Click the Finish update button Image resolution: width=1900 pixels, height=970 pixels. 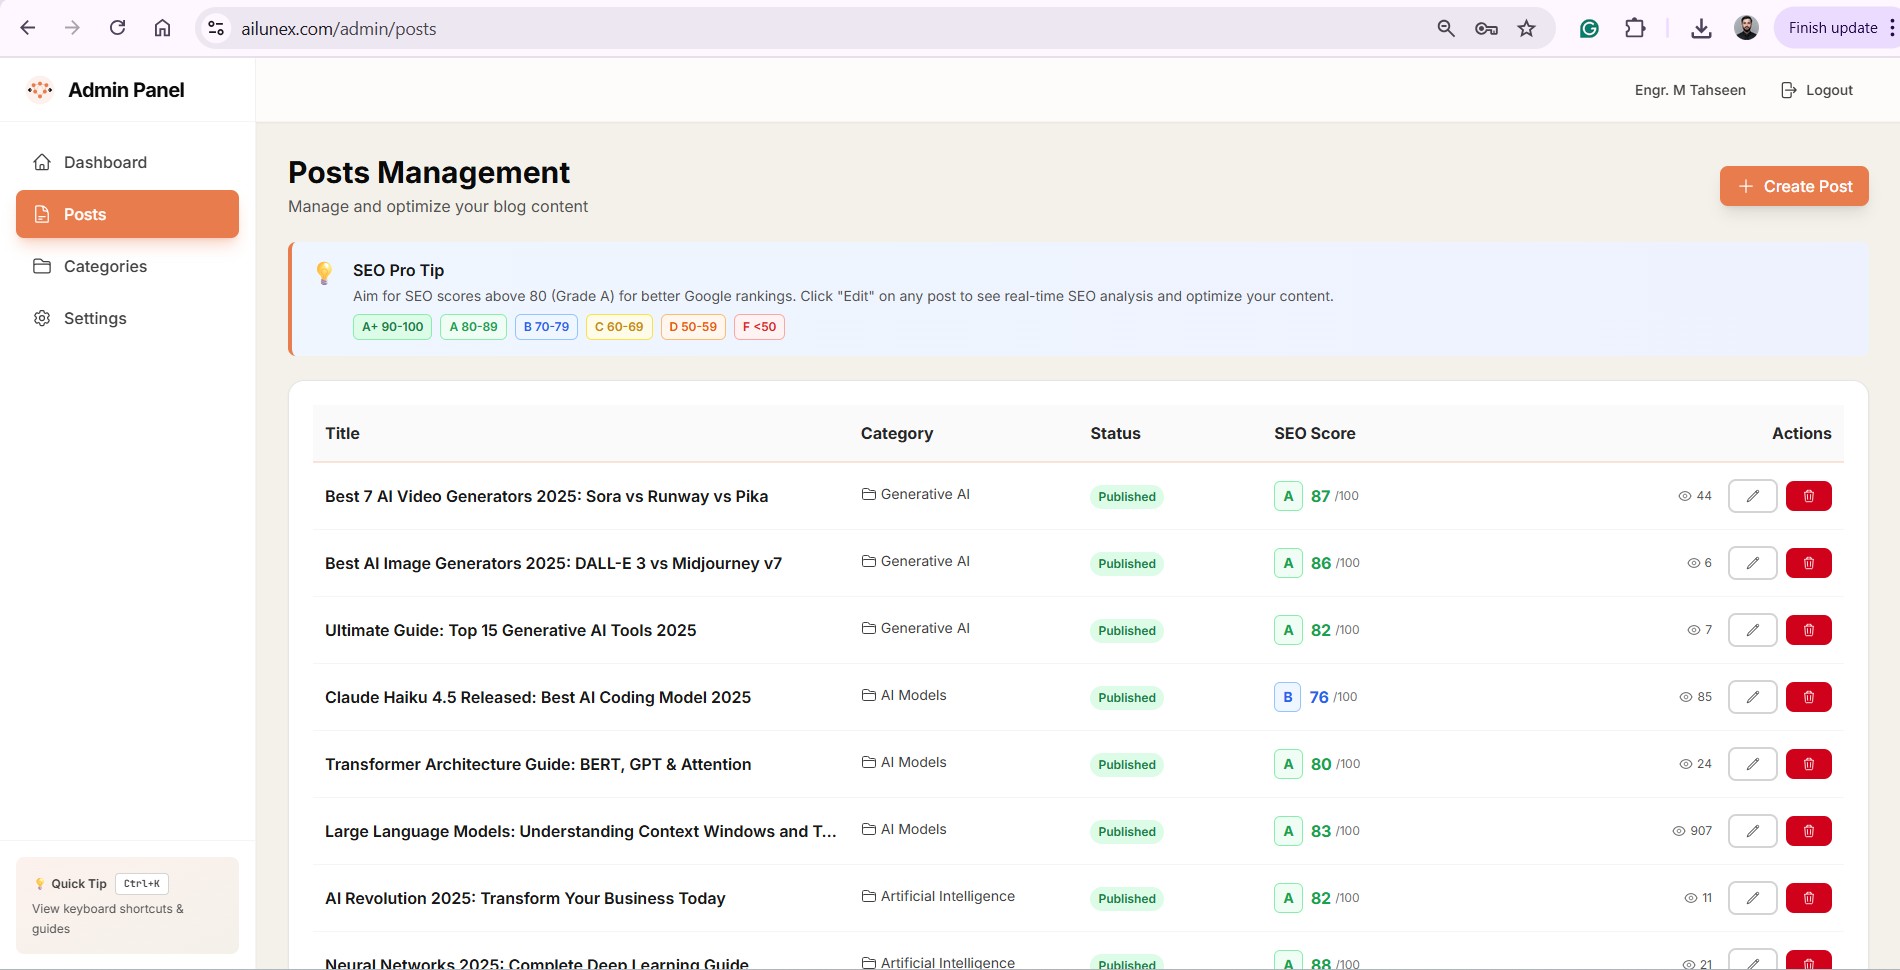pyautogui.click(x=1832, y=28)
